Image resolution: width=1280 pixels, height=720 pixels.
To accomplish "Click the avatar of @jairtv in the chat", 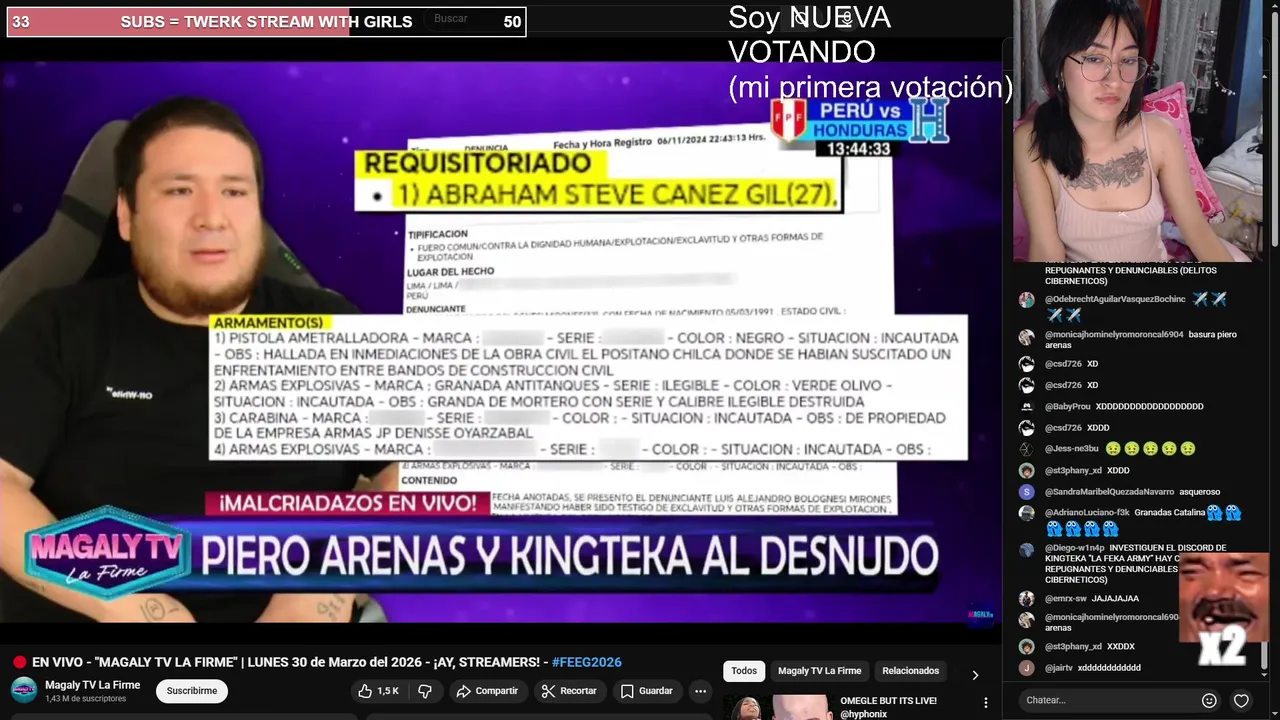I will pyautogui.click(x=1026, y=668).
